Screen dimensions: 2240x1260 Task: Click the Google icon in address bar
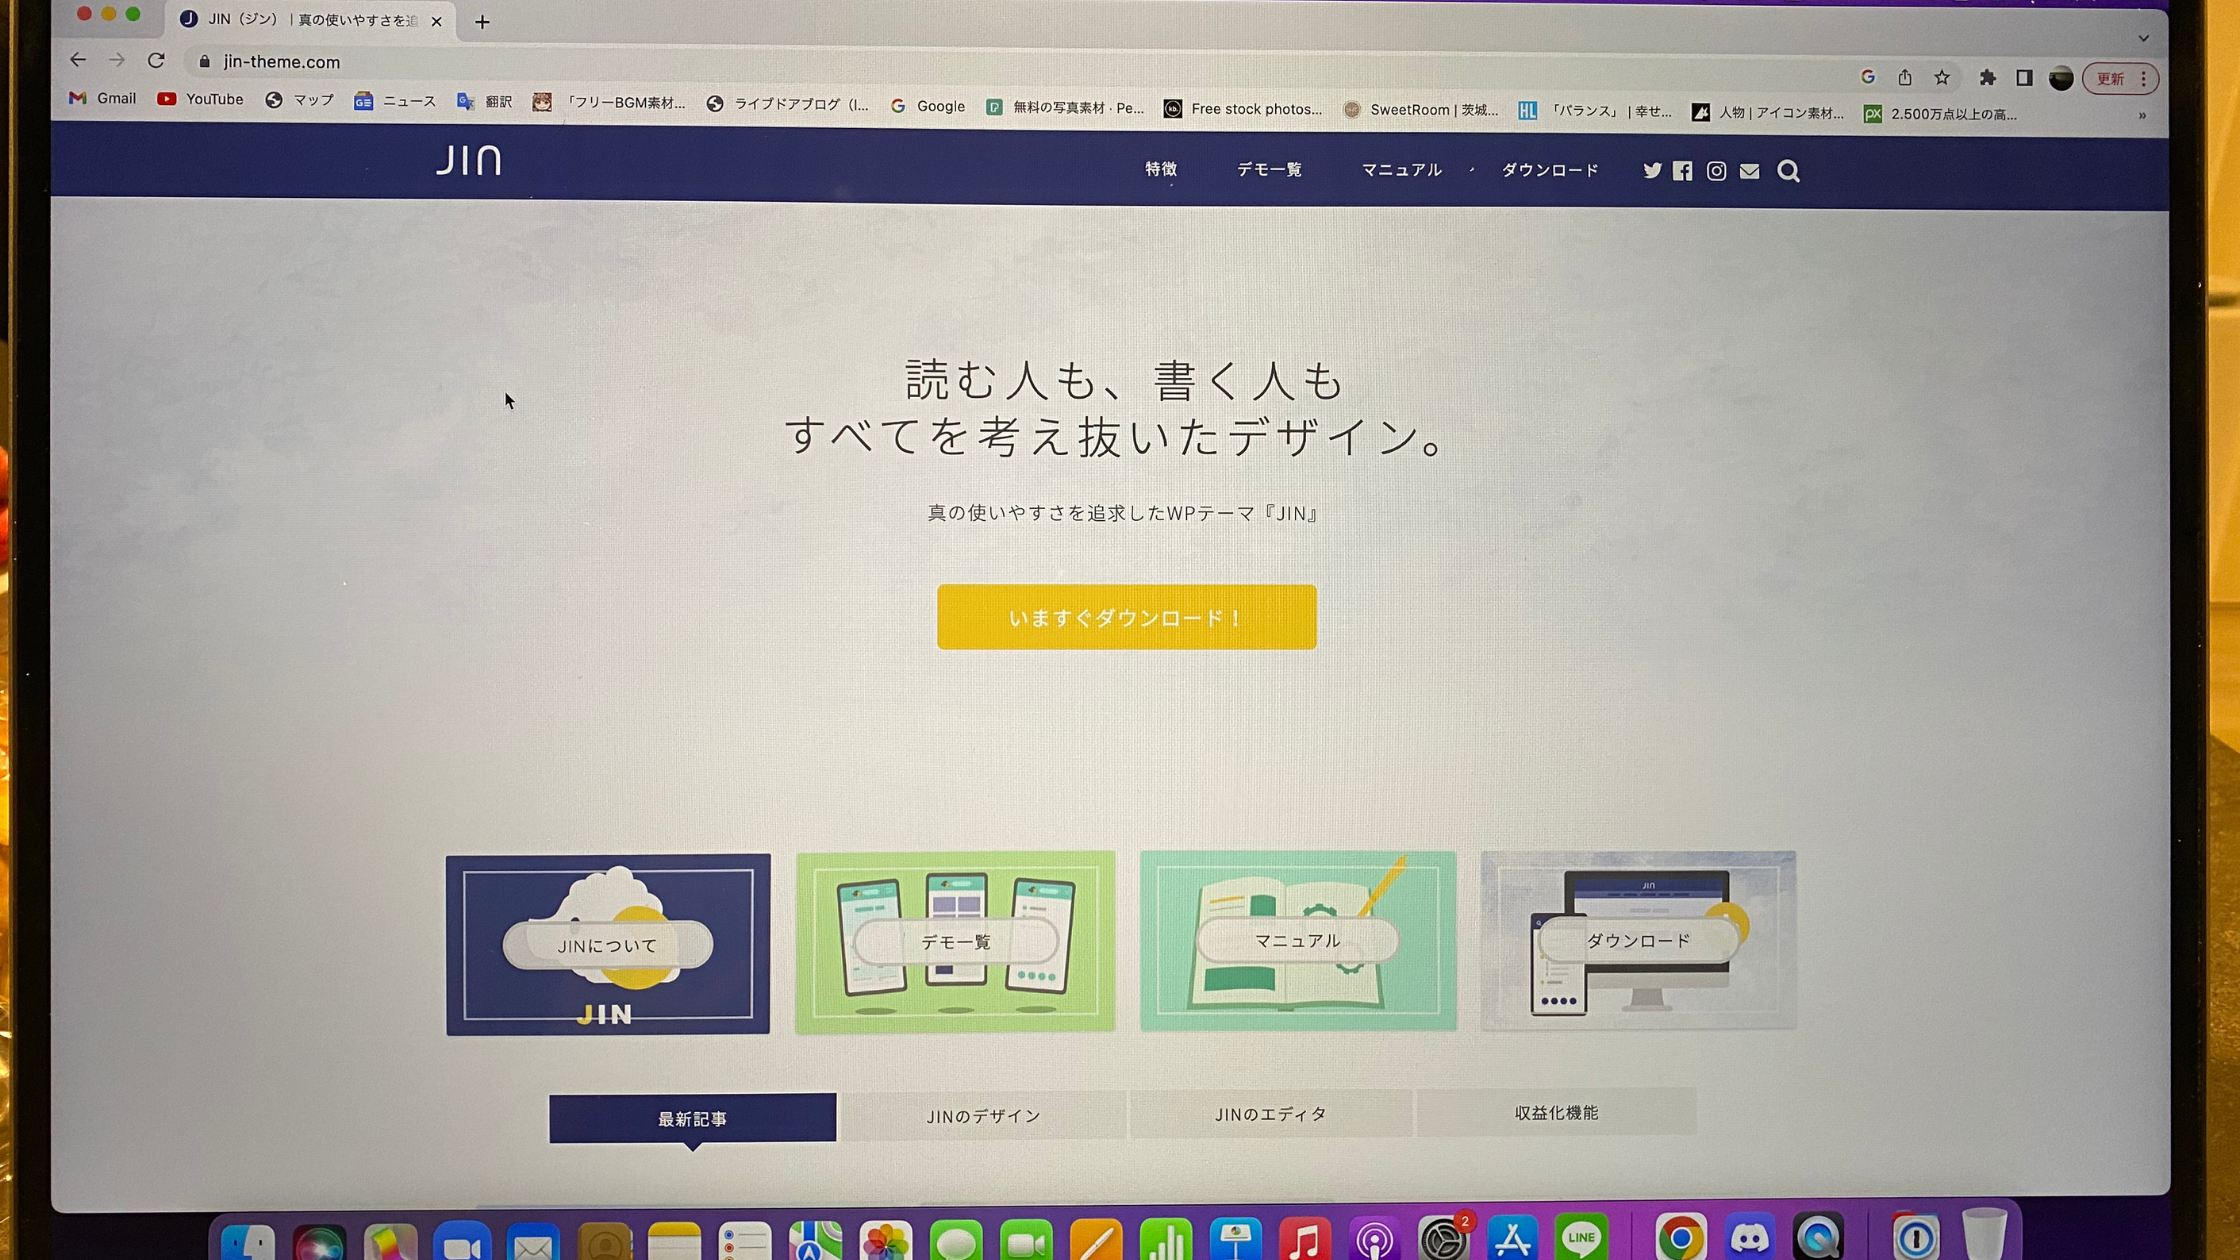tap(1867, 77)
